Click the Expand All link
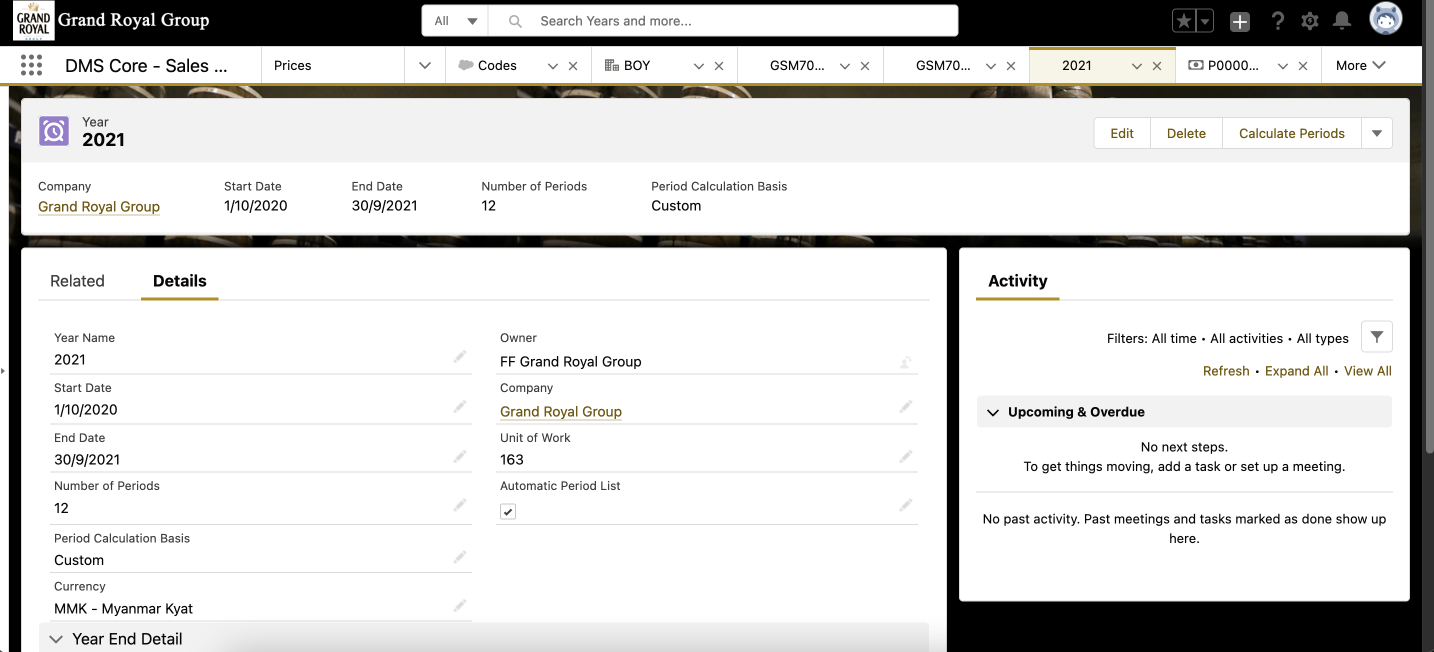Screen dimensions: 1434x652 [x=1297, y=371]
